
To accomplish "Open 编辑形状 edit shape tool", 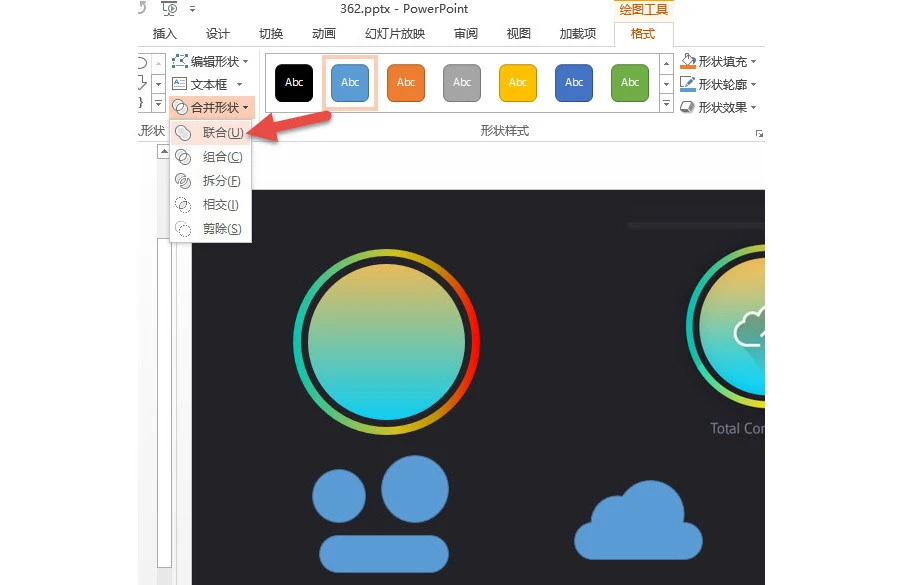I will [210, 61].
